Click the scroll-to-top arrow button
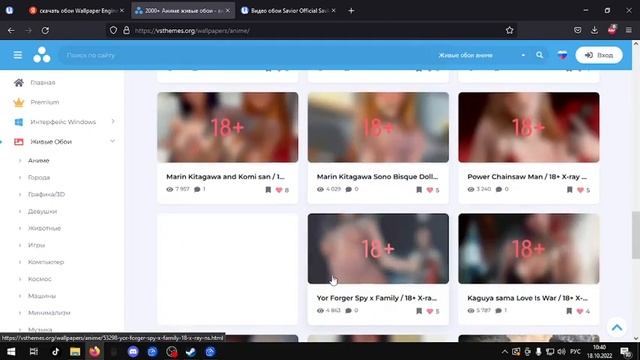 point(617,327)
